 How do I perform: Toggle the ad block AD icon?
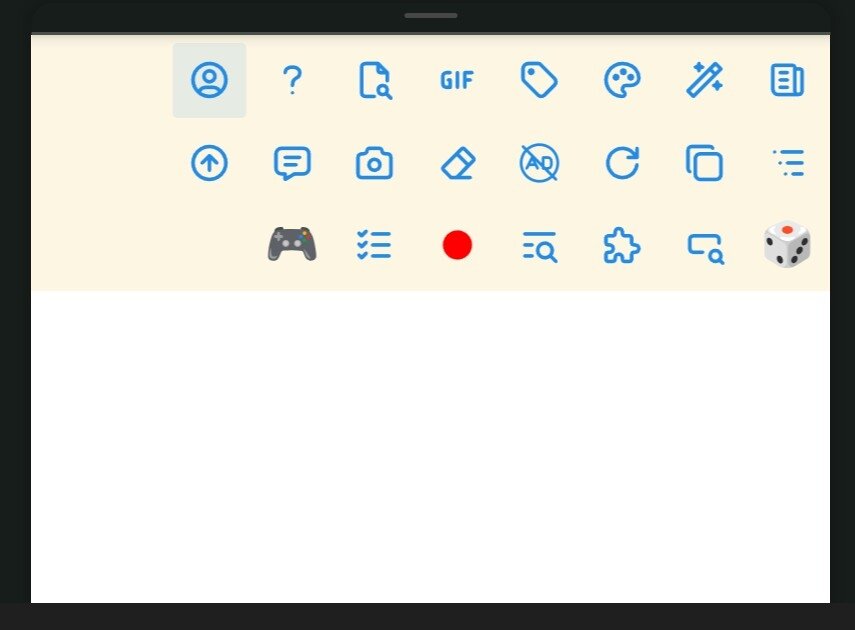pos(539,163)
